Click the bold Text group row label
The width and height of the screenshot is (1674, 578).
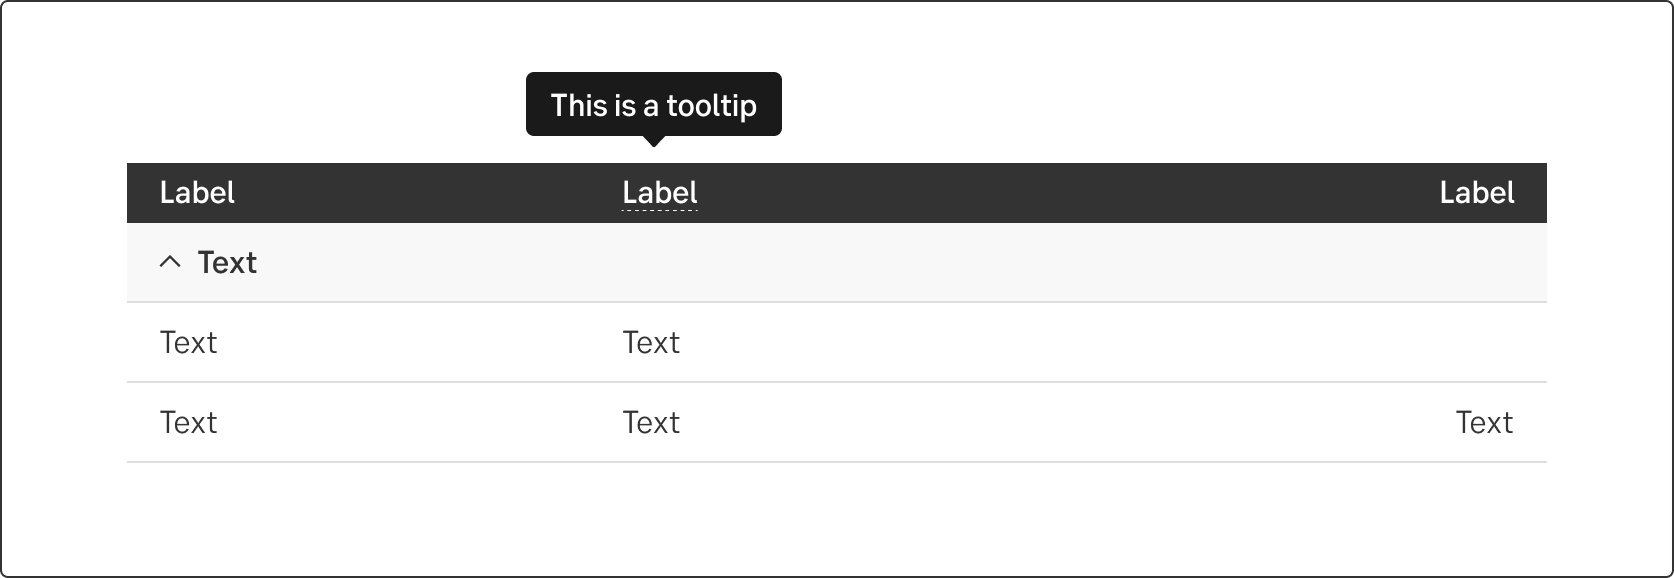pyautogui.click(x=227, y=262)
